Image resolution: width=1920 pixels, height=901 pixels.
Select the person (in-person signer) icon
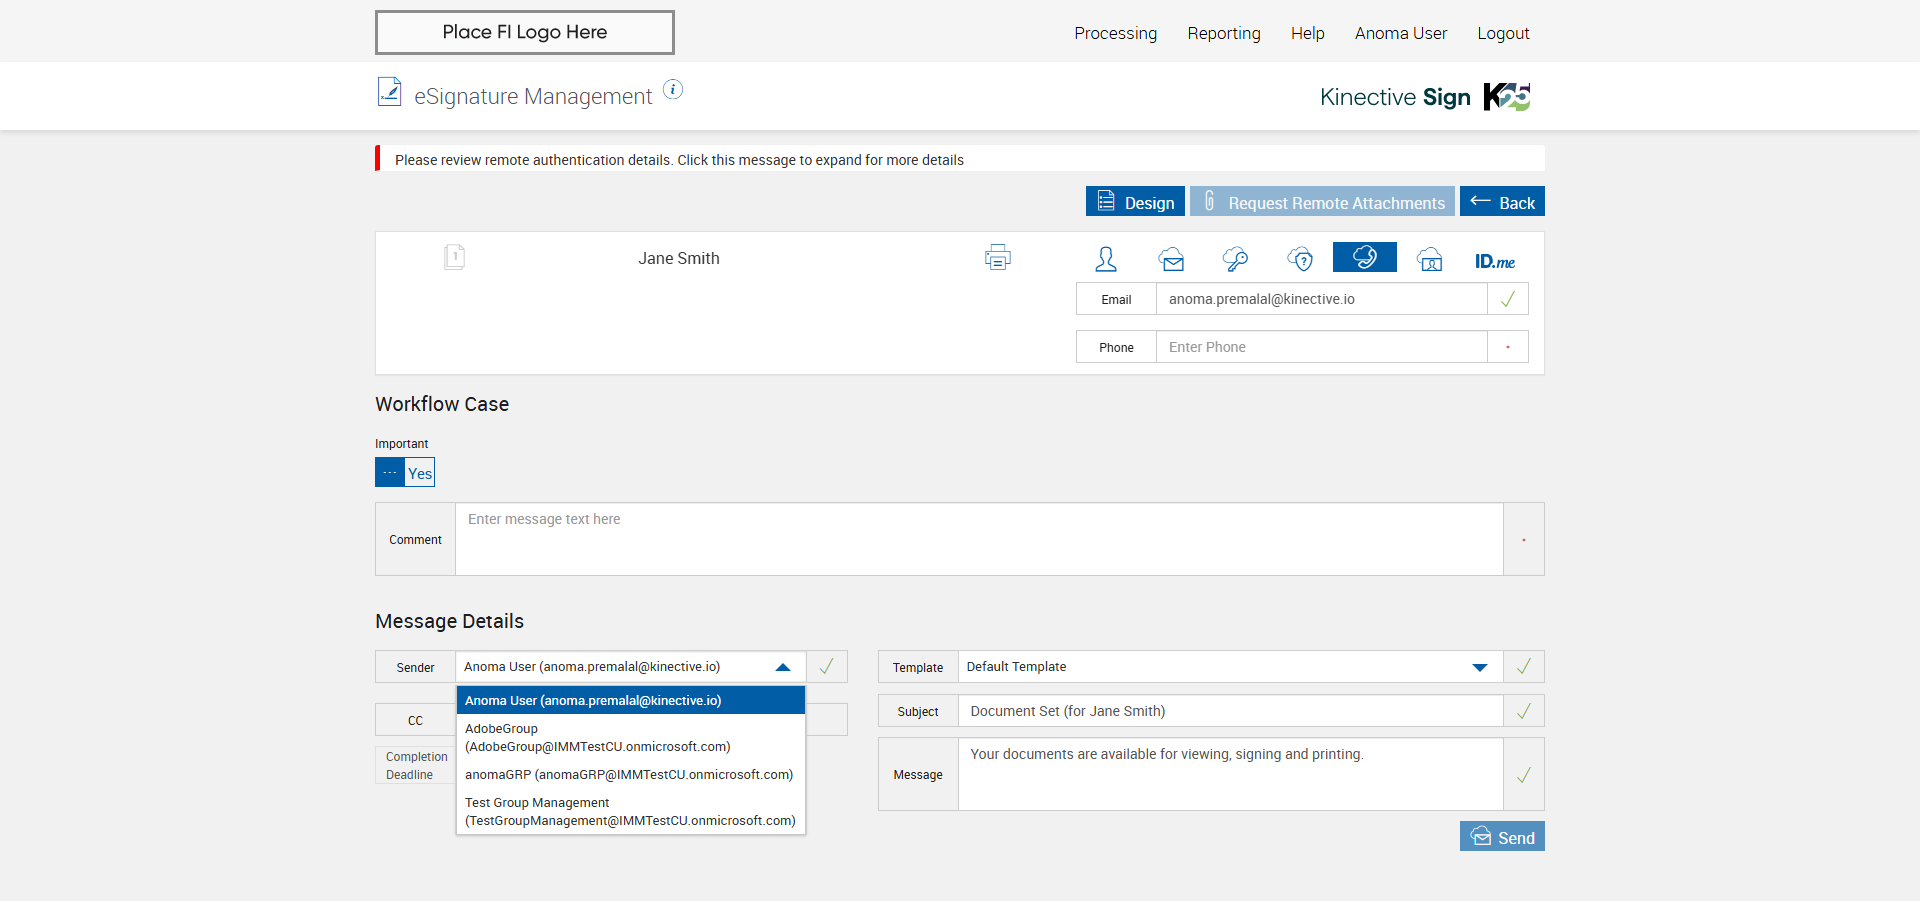click(x=1105, y=259)
